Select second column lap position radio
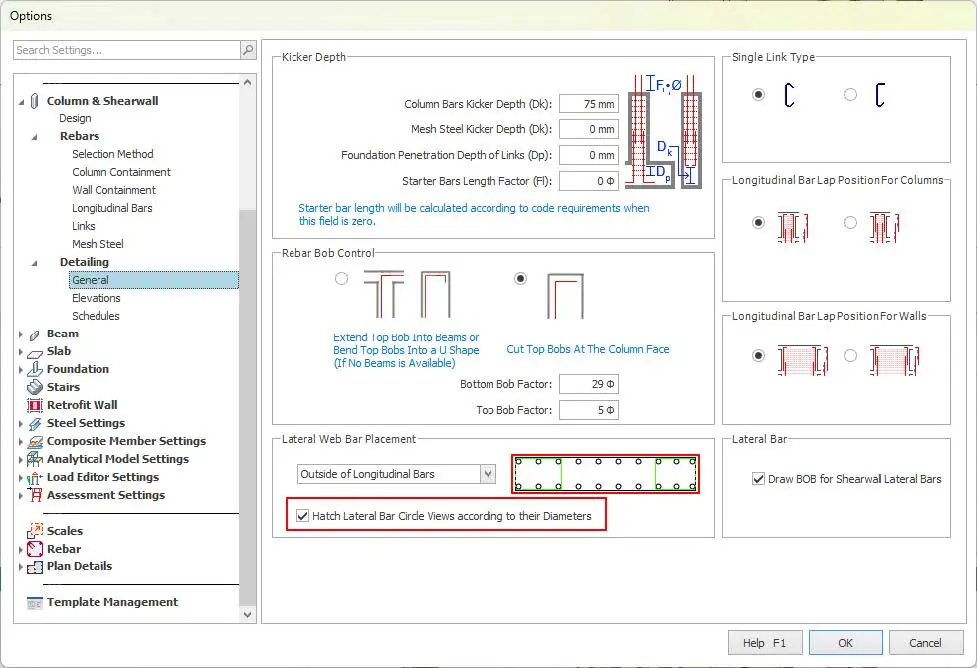 850,222
